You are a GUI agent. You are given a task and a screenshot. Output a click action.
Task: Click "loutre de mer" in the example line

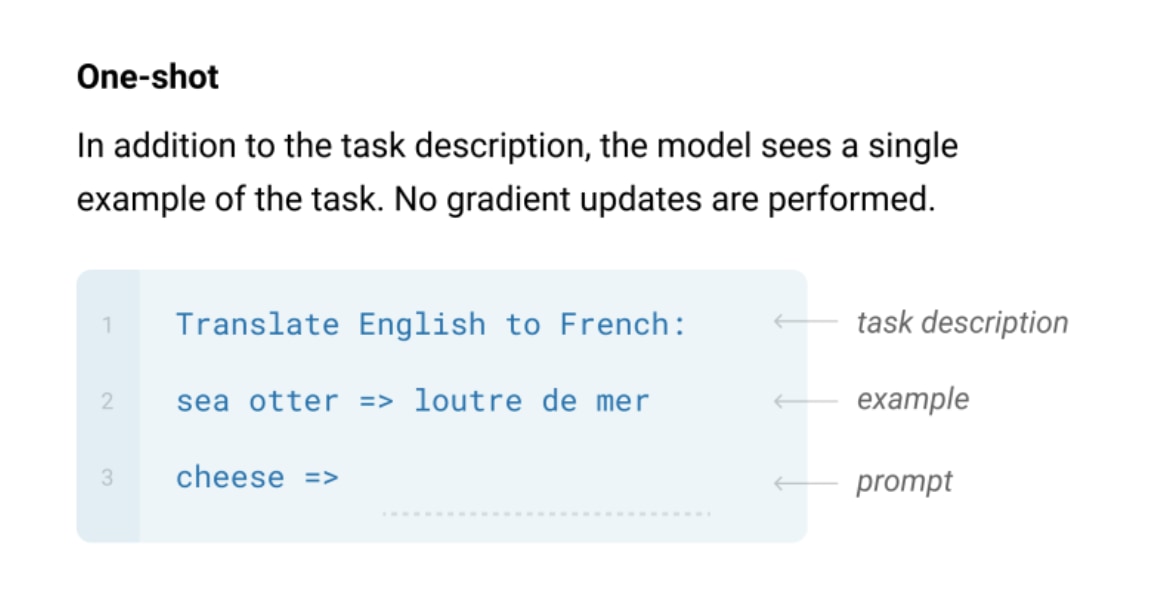click(x=532, y=401)
